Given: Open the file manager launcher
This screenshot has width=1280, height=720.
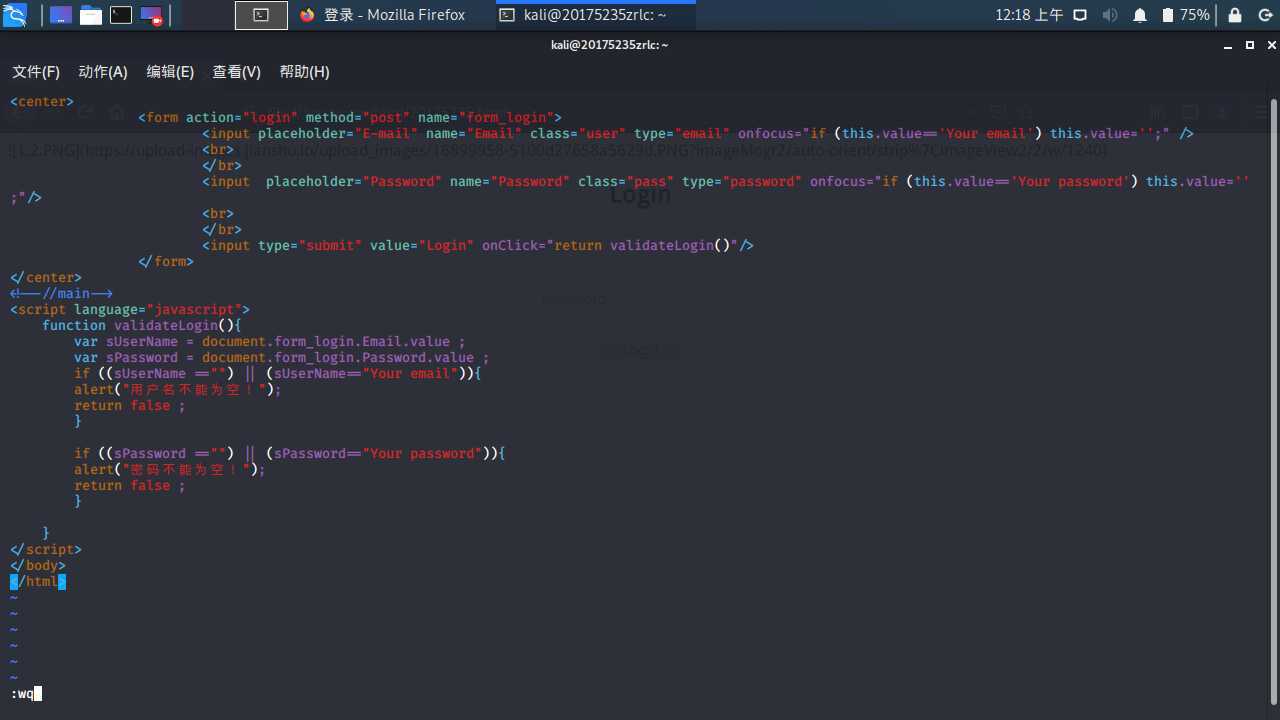Looking at the screenshot, I should 91,15.
